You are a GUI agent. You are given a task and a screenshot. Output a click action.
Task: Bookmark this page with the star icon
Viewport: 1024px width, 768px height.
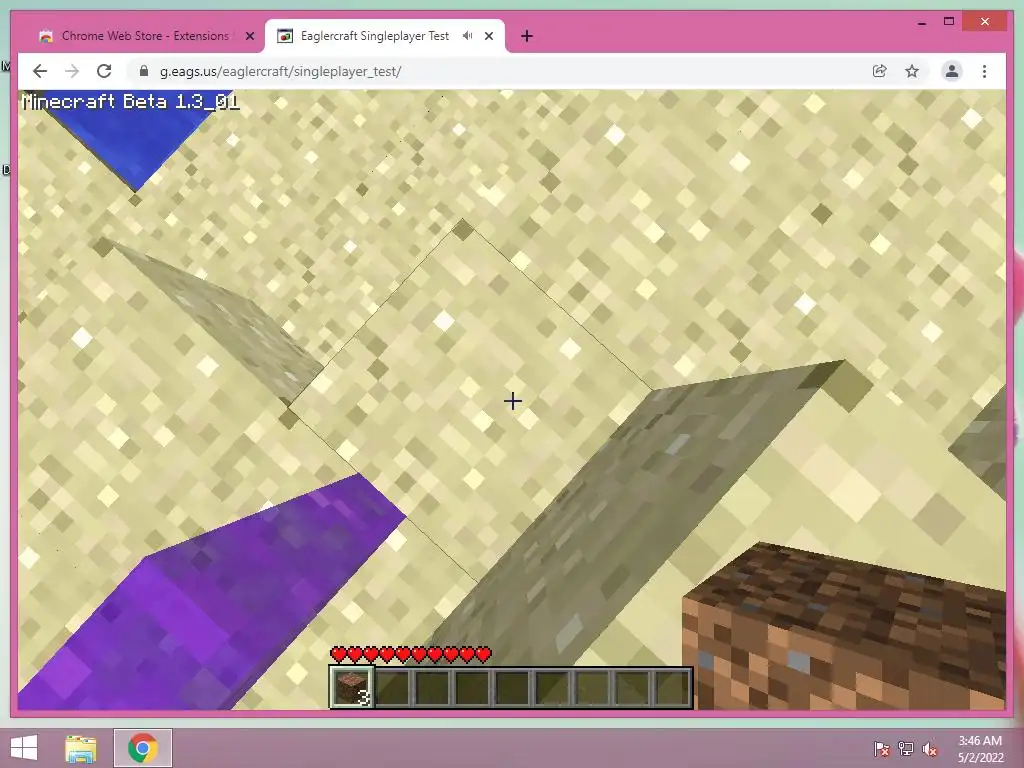click(x=912, y=71)
